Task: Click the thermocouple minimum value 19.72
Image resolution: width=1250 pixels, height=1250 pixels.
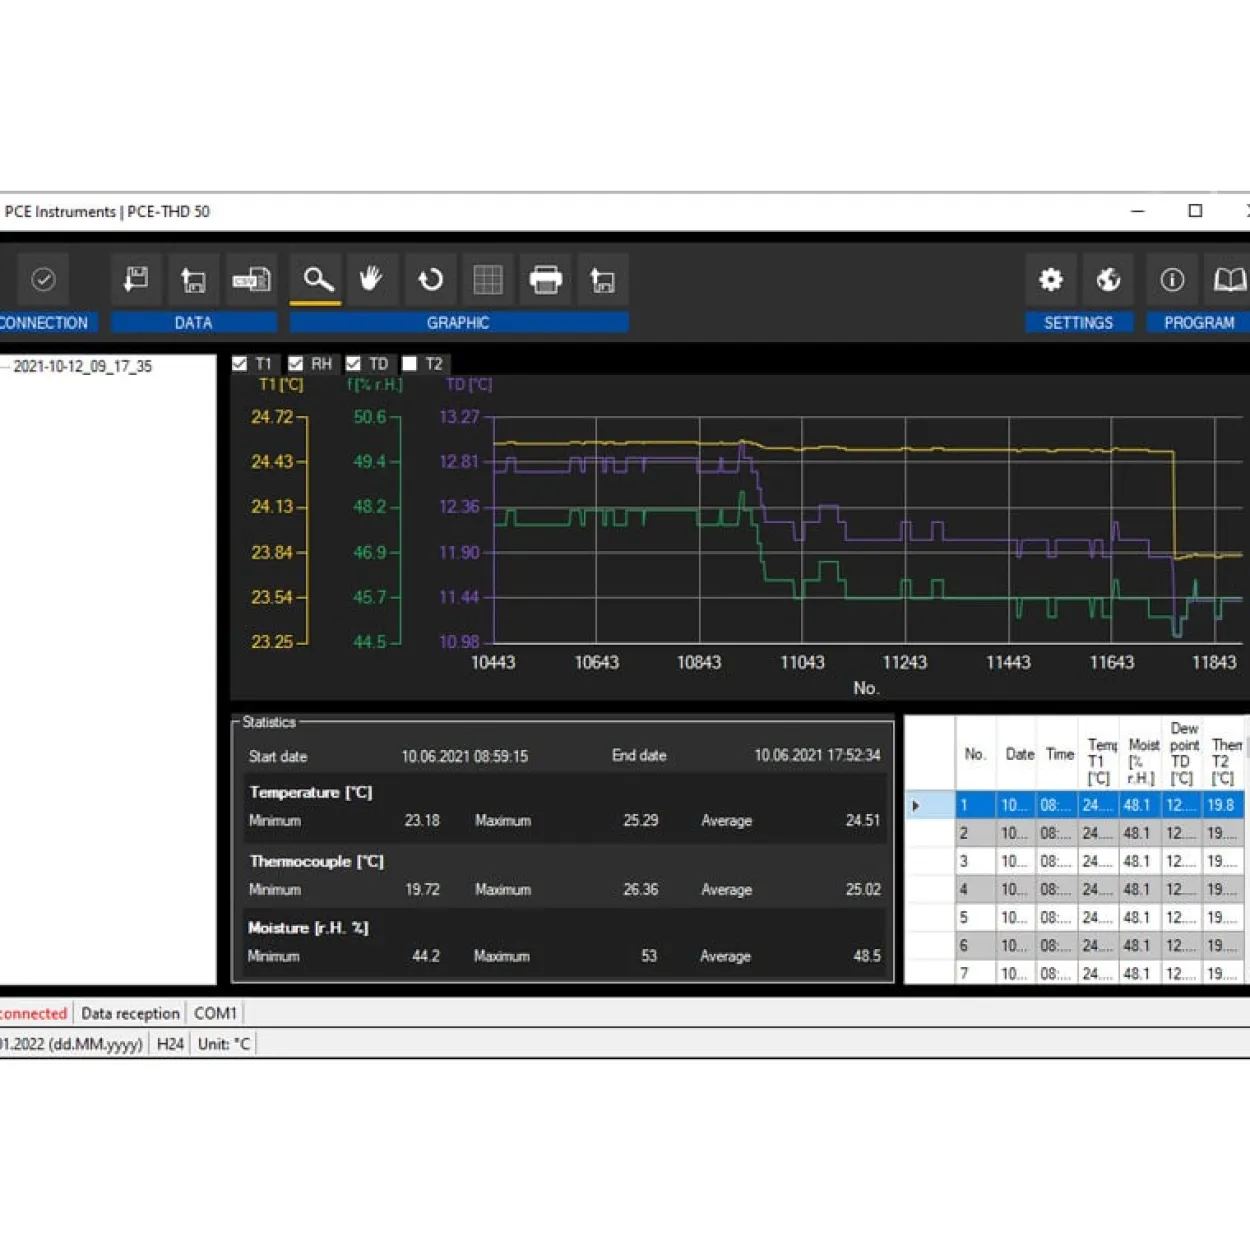Action: [422, 889]
